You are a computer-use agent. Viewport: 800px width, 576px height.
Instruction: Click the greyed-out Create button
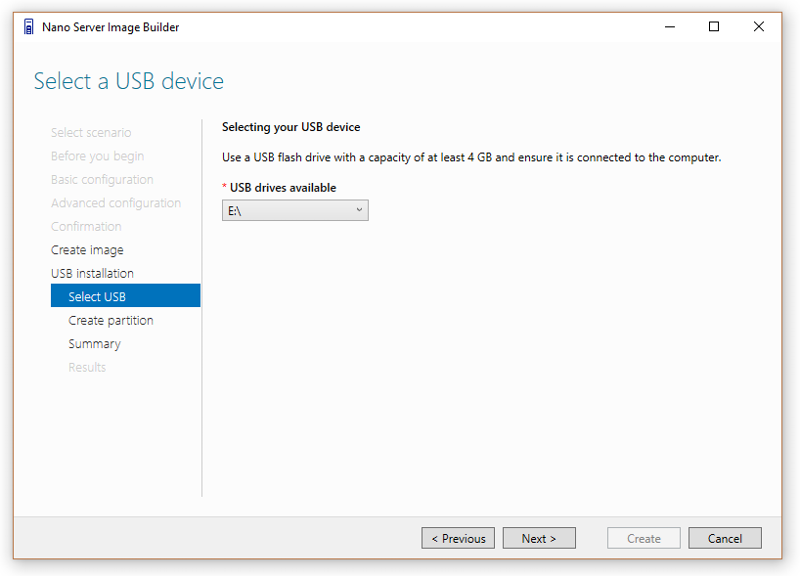(x=643, y=538)
